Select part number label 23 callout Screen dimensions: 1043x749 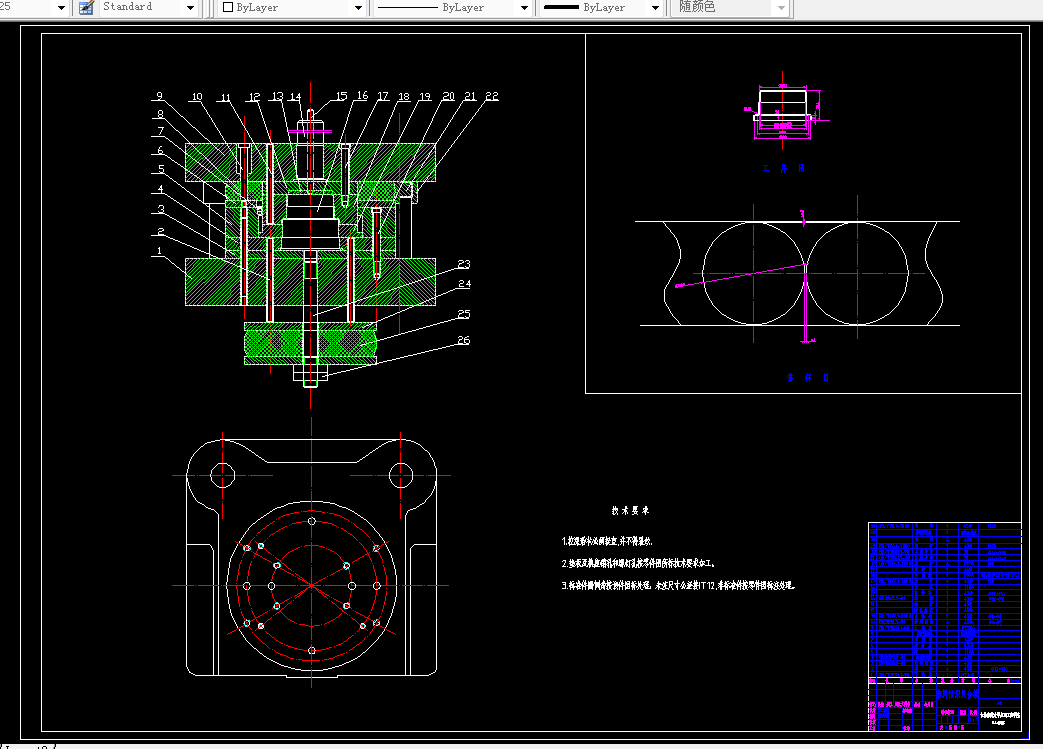pos(464,264)
